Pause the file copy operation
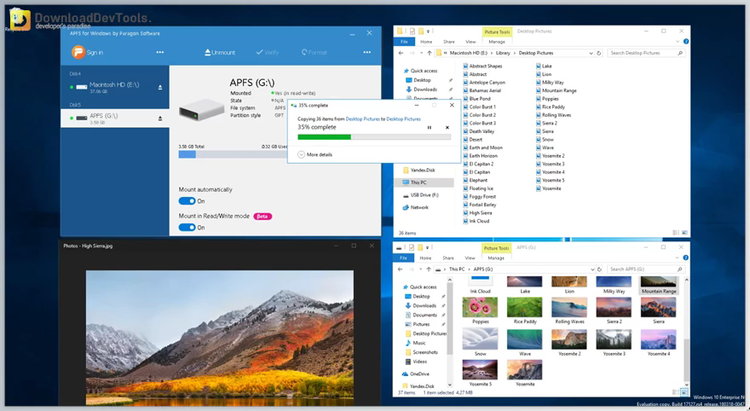The width and height of the screenshot is (750, 411). point(429,127)
